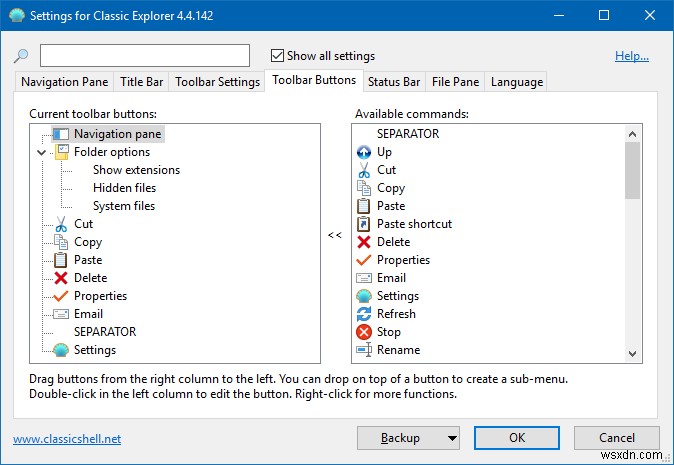
Task: Select the scissors Cut icon in left list
Action: coord(60,224)
